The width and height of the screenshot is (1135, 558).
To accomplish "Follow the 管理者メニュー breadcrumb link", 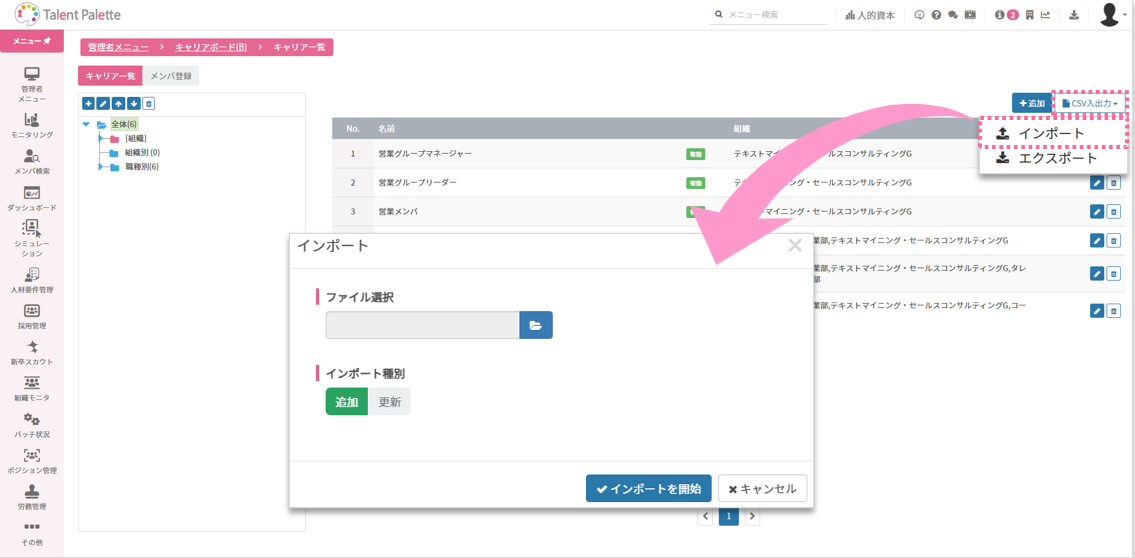I will (x=118, y=47).
